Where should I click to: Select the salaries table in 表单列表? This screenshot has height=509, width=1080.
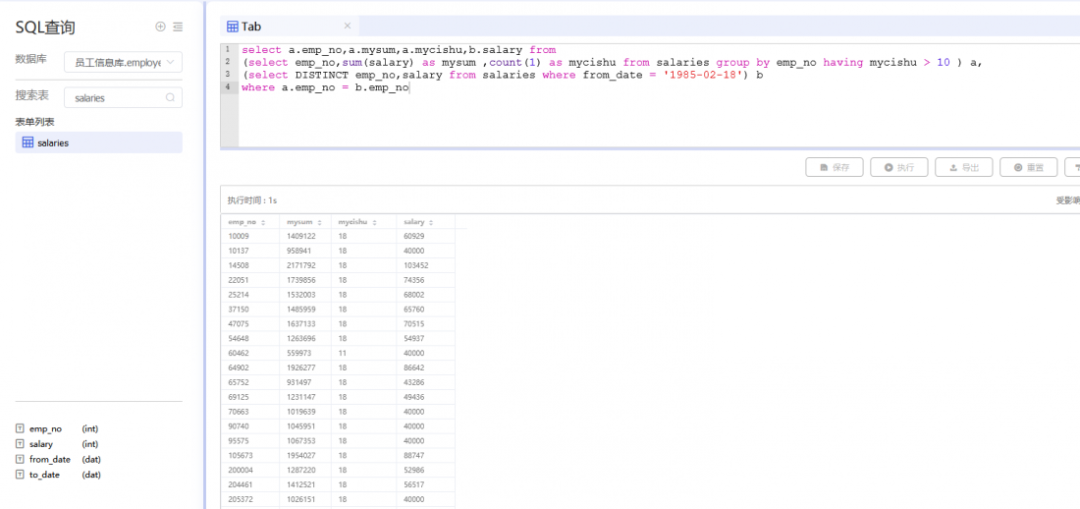[x=98, y=143]
